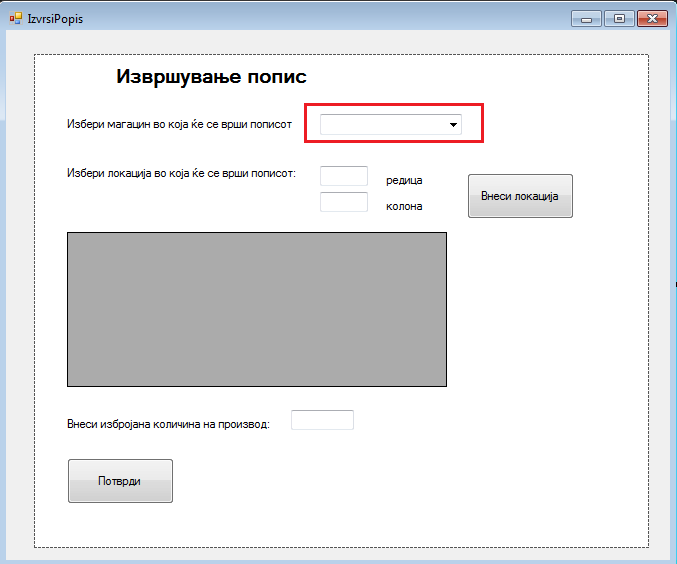Minimize the IzvrsiPopis window

585,18
